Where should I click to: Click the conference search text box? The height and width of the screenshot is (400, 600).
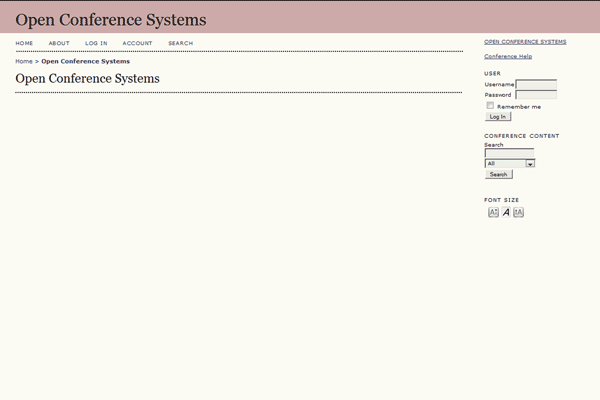pos(509,153)
